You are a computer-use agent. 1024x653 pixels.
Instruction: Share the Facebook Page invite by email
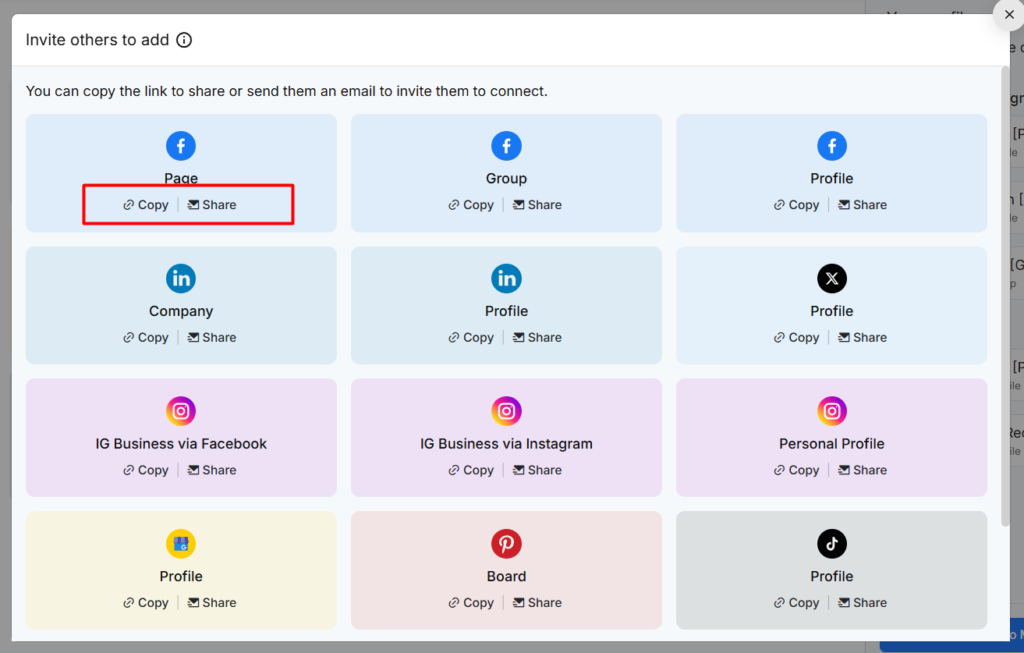(212, 205)
